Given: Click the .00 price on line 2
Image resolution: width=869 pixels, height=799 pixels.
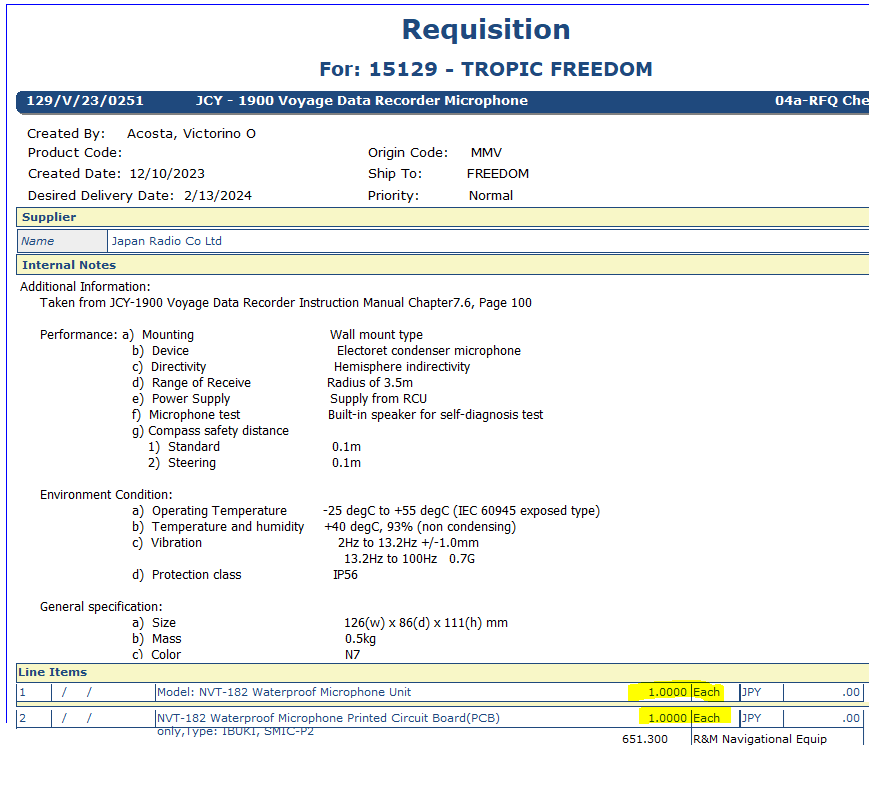Looking at the screenshot, I should (850, 718).
